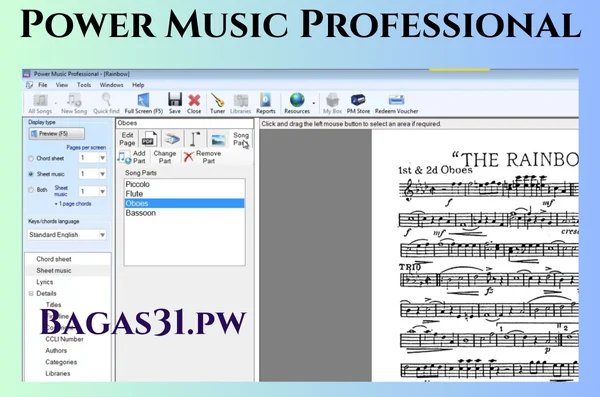Click the scanner icon in part toolbar
Image resolution: width=600 pixels, height=397 pixels.
click(172, 139)
